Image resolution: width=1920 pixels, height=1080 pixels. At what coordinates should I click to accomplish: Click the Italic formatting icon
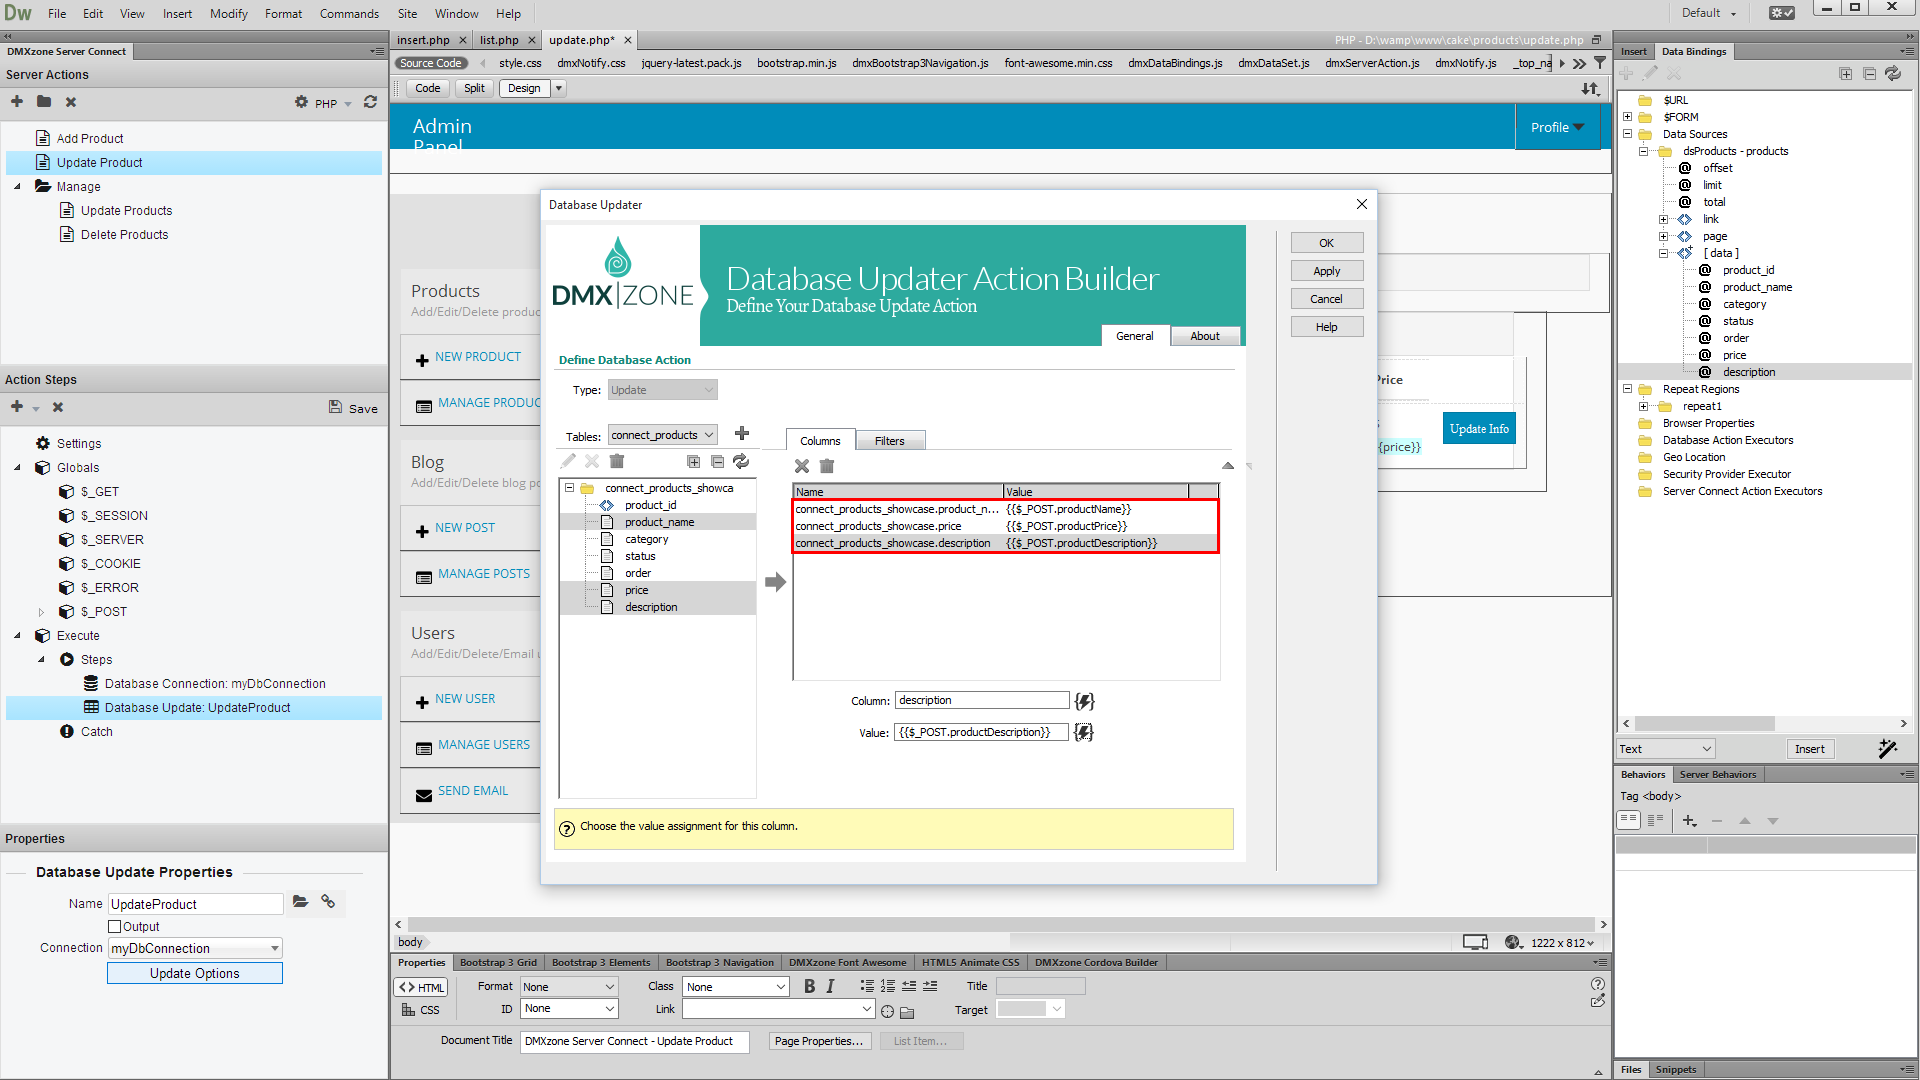pyautogui.click(x=830, y=987)
